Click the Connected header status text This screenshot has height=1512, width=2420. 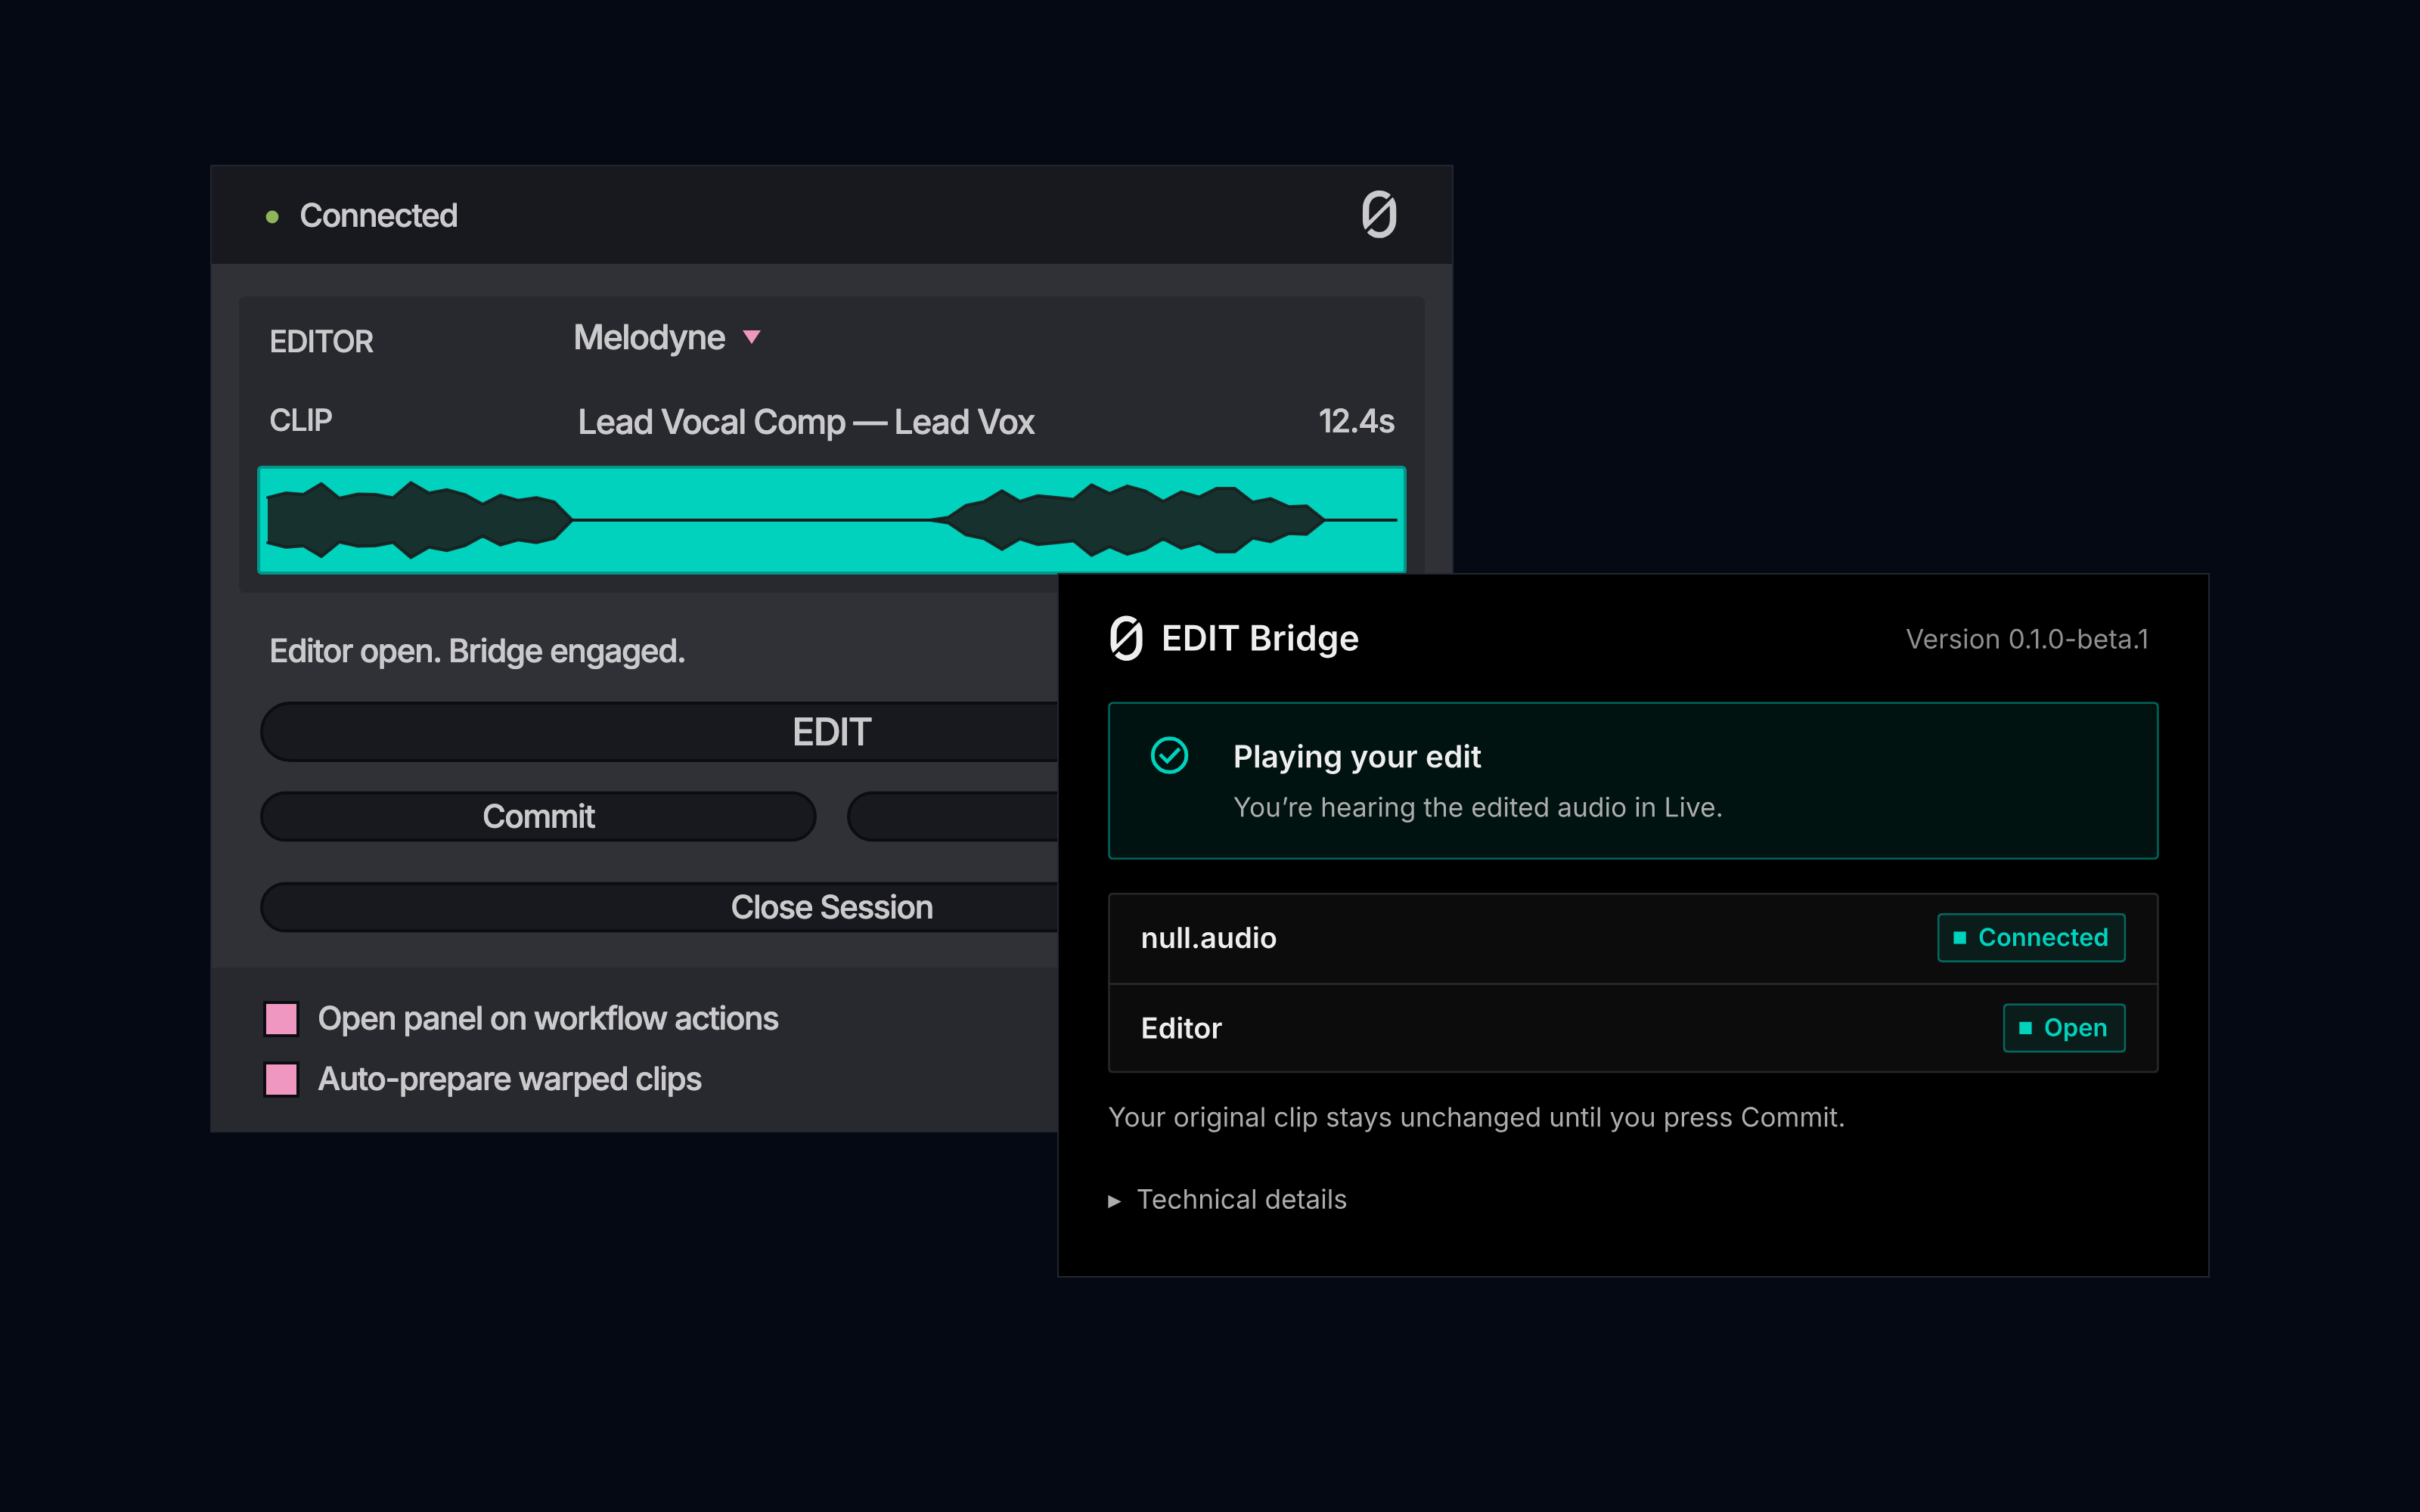pos(378,215)
